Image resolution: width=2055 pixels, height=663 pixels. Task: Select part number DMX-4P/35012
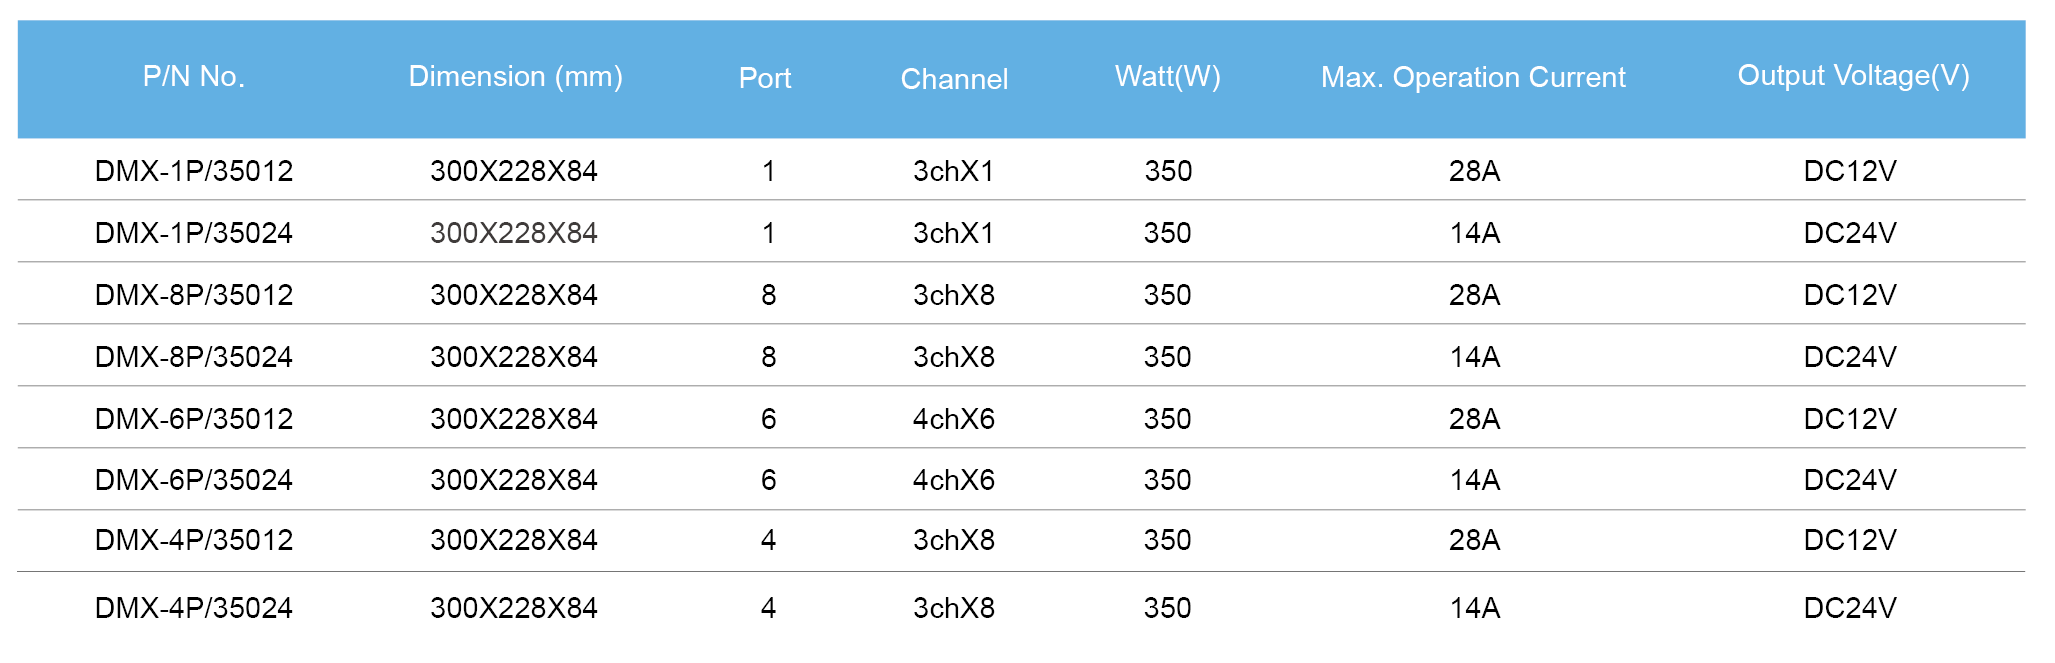pyautogui.click(x=194, y=540)
